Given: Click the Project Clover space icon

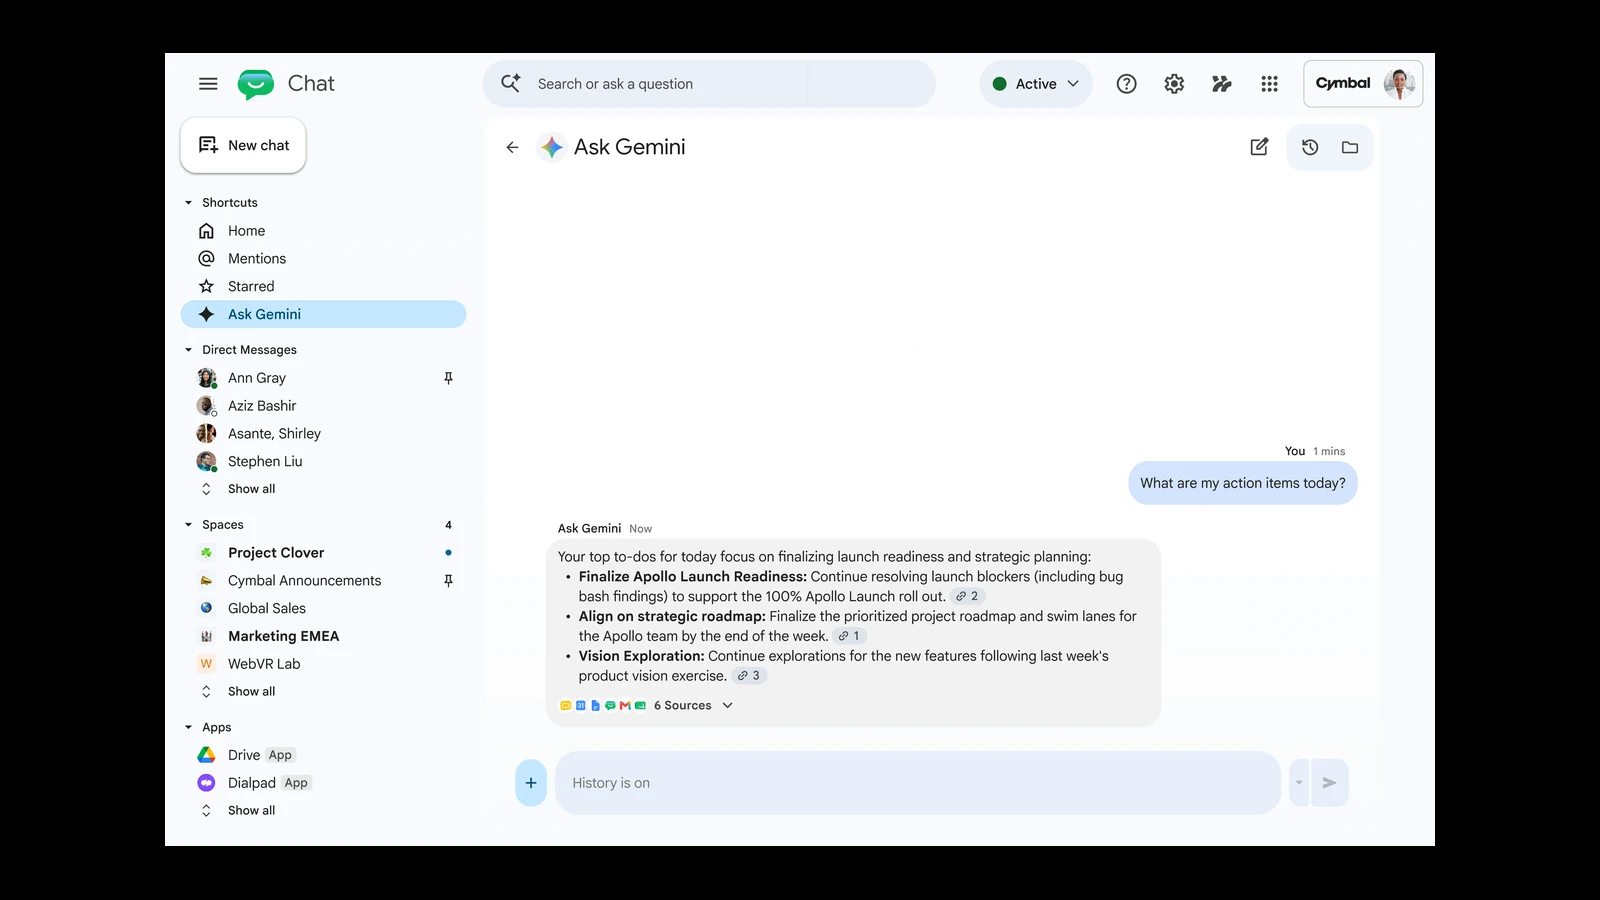Looking at the screenshot, I should pyautogui.click(x=207, y=553).
